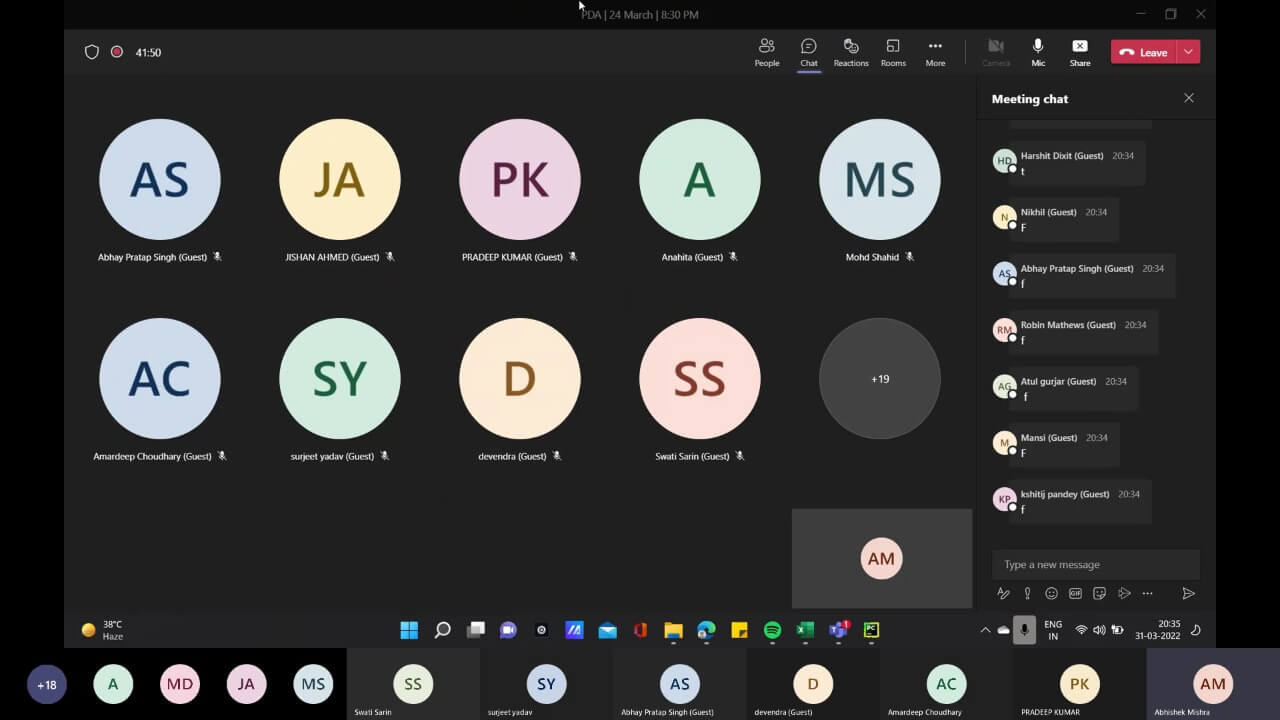Share content to the meeting

(x=1080, y=52)
